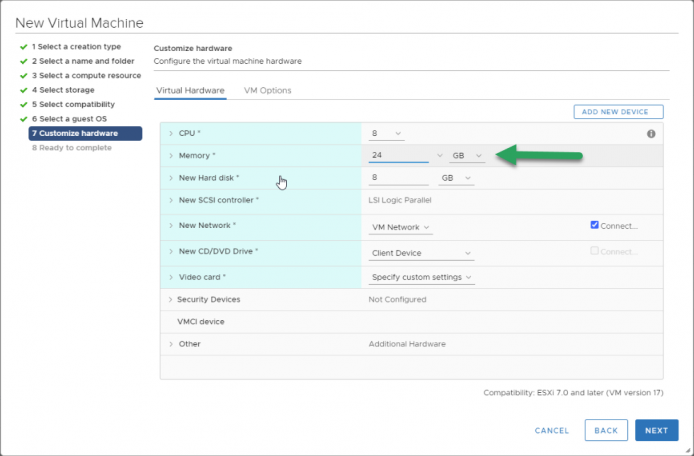Open the VM Network dropdown
694x456 pixels.
click(401, 227)
